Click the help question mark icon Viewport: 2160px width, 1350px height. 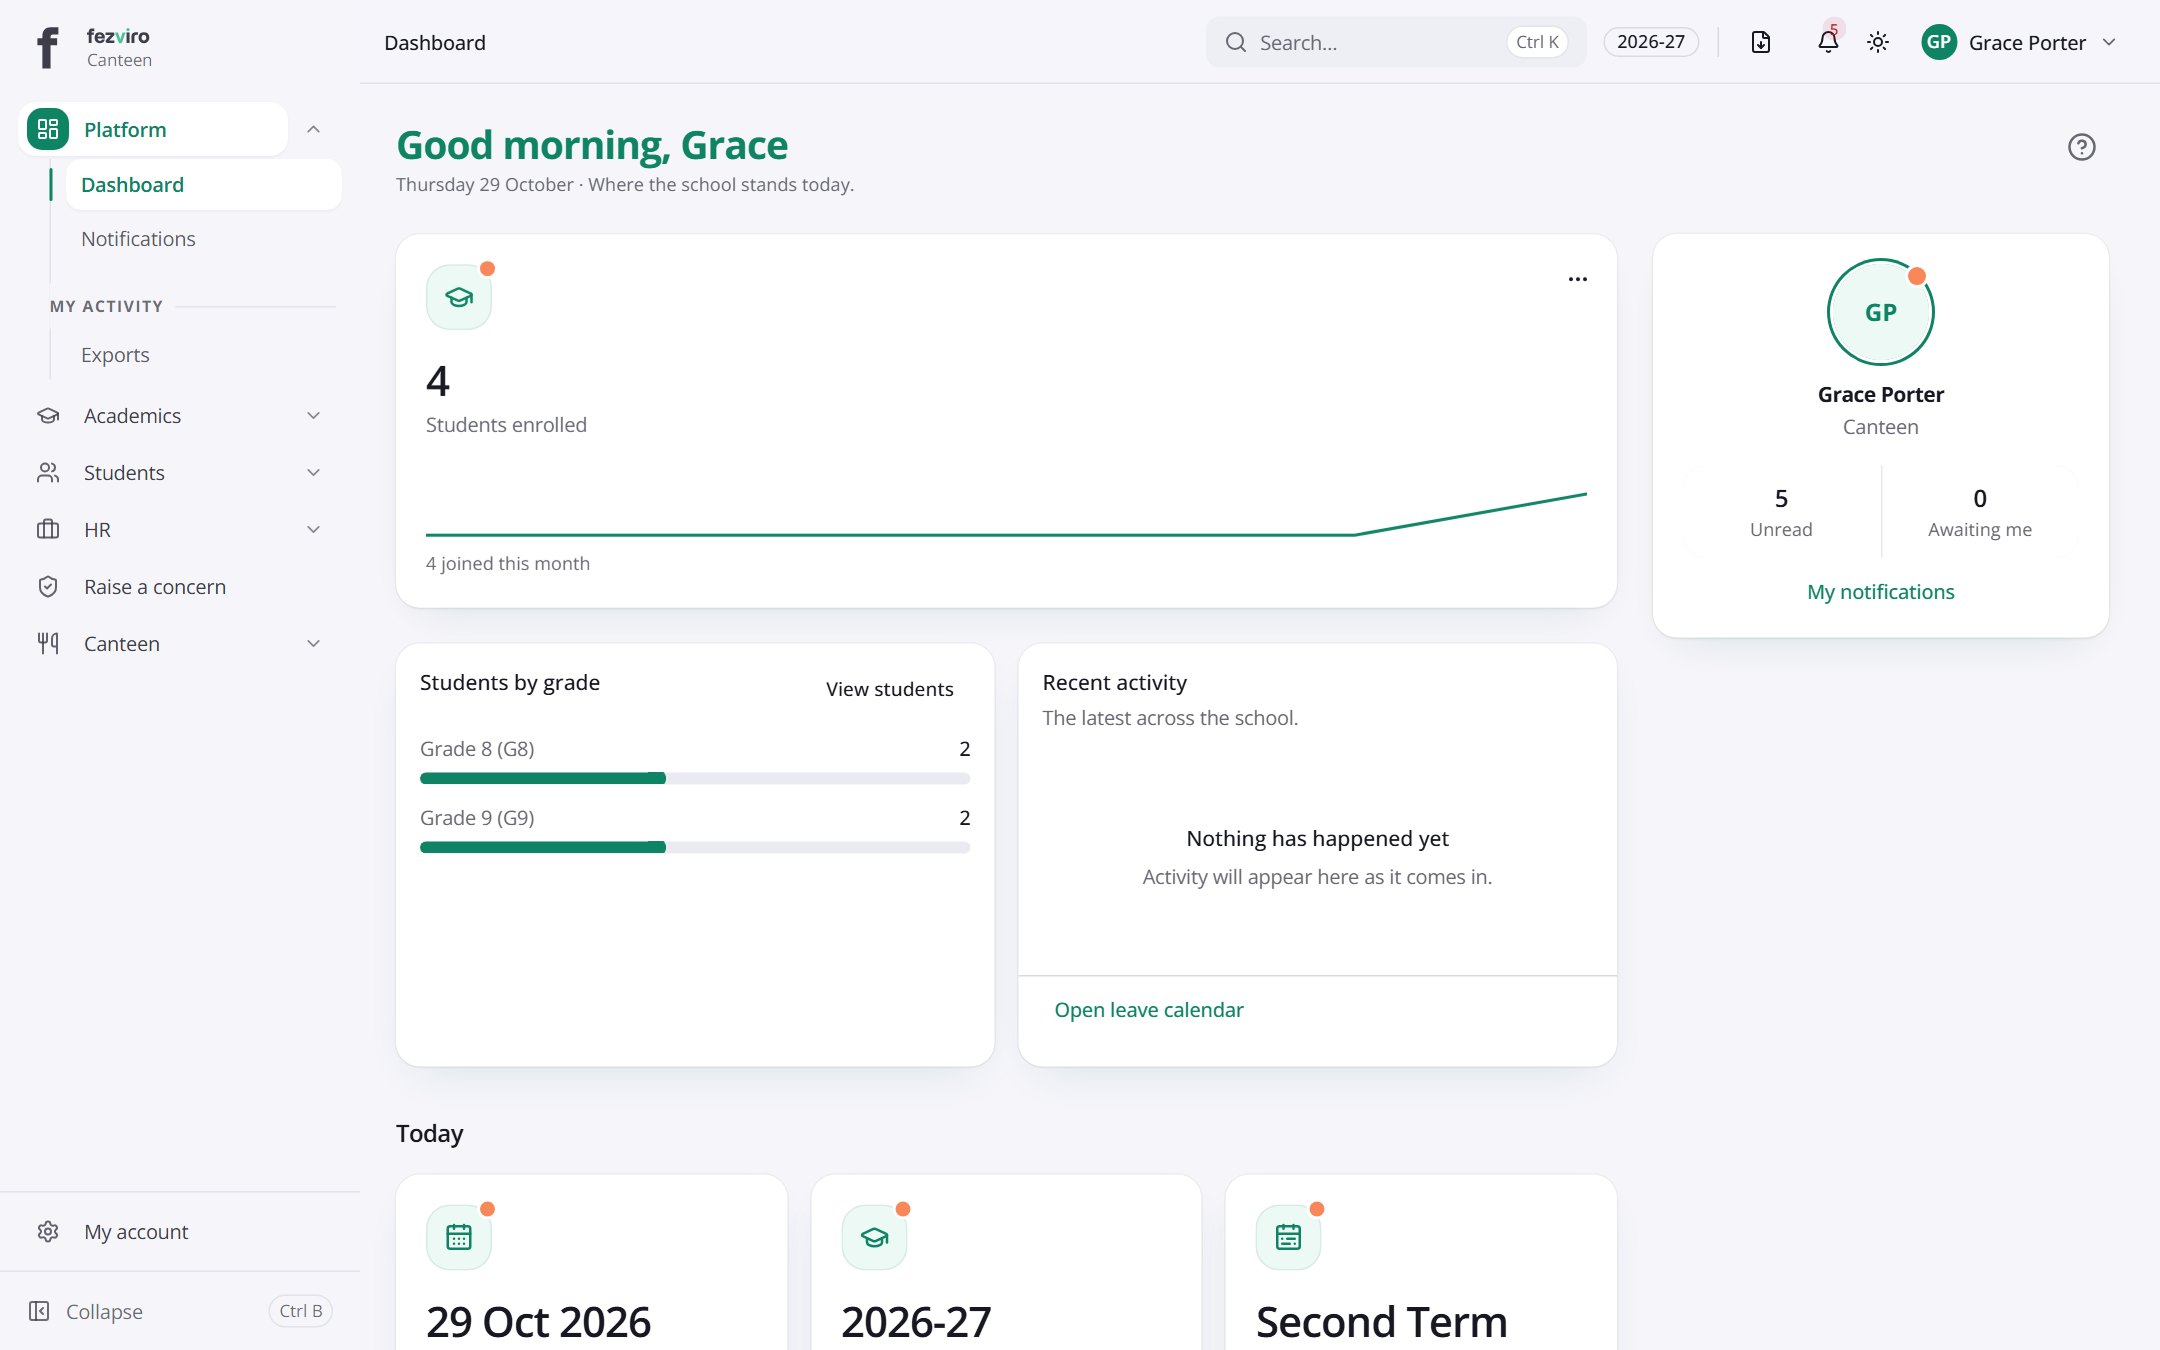(2081, 147)
